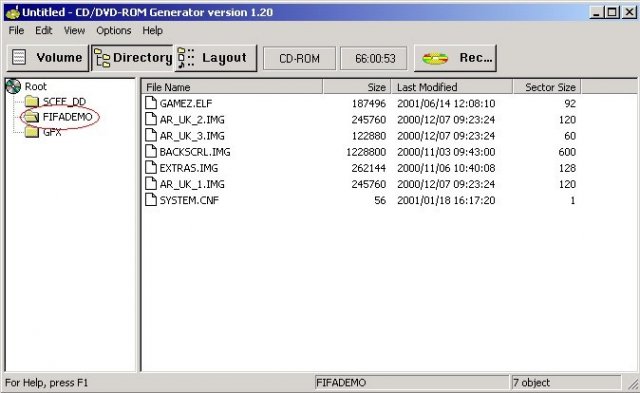Click the SYSTEM.CNF size value 56

coord(380,200)
